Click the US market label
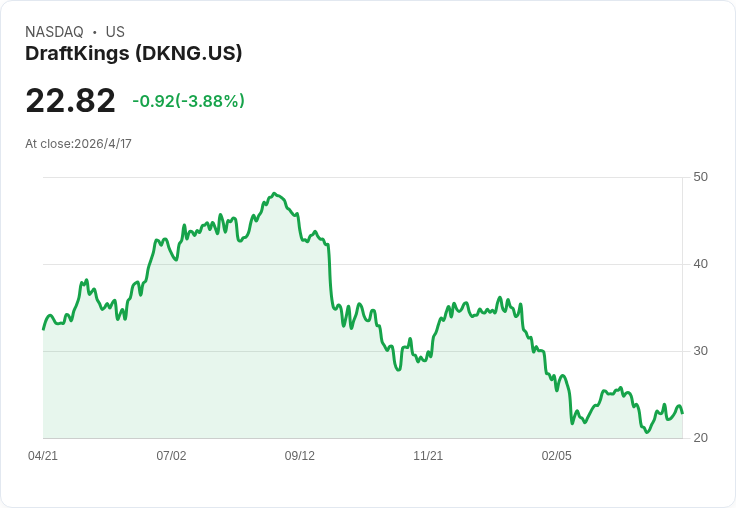Viewport: 736px width, 508px height. coord(115,32)
